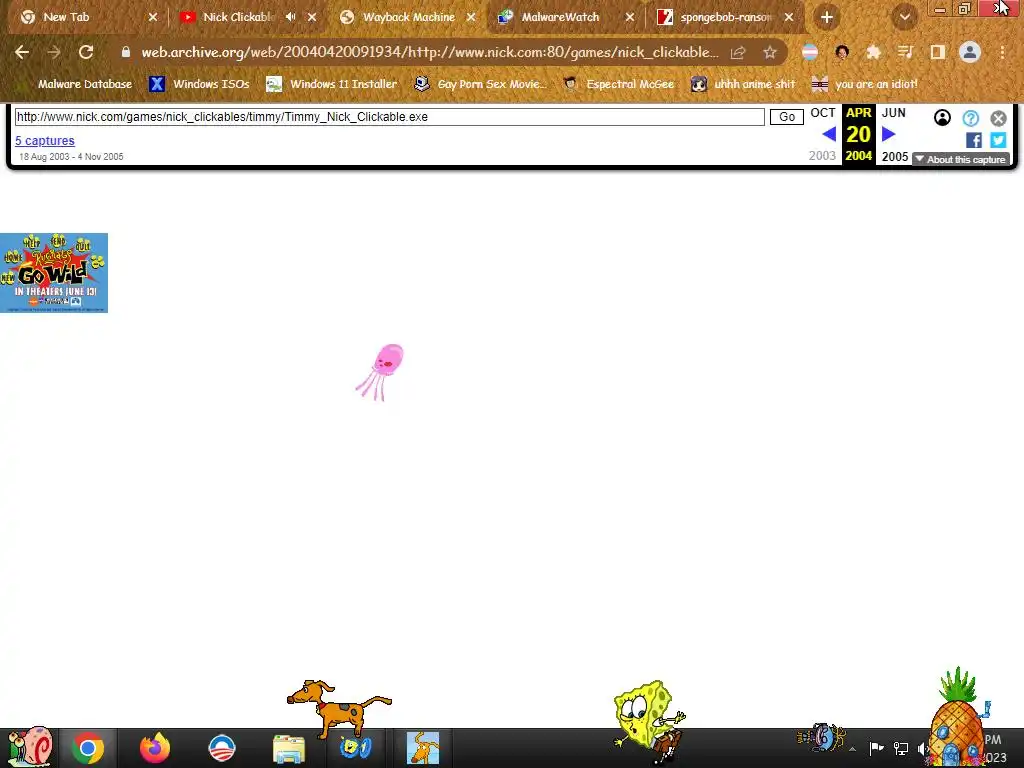1024x768 pixels.
Task: Click the Wayback Machine URL input field
Action: click(389, 117)
